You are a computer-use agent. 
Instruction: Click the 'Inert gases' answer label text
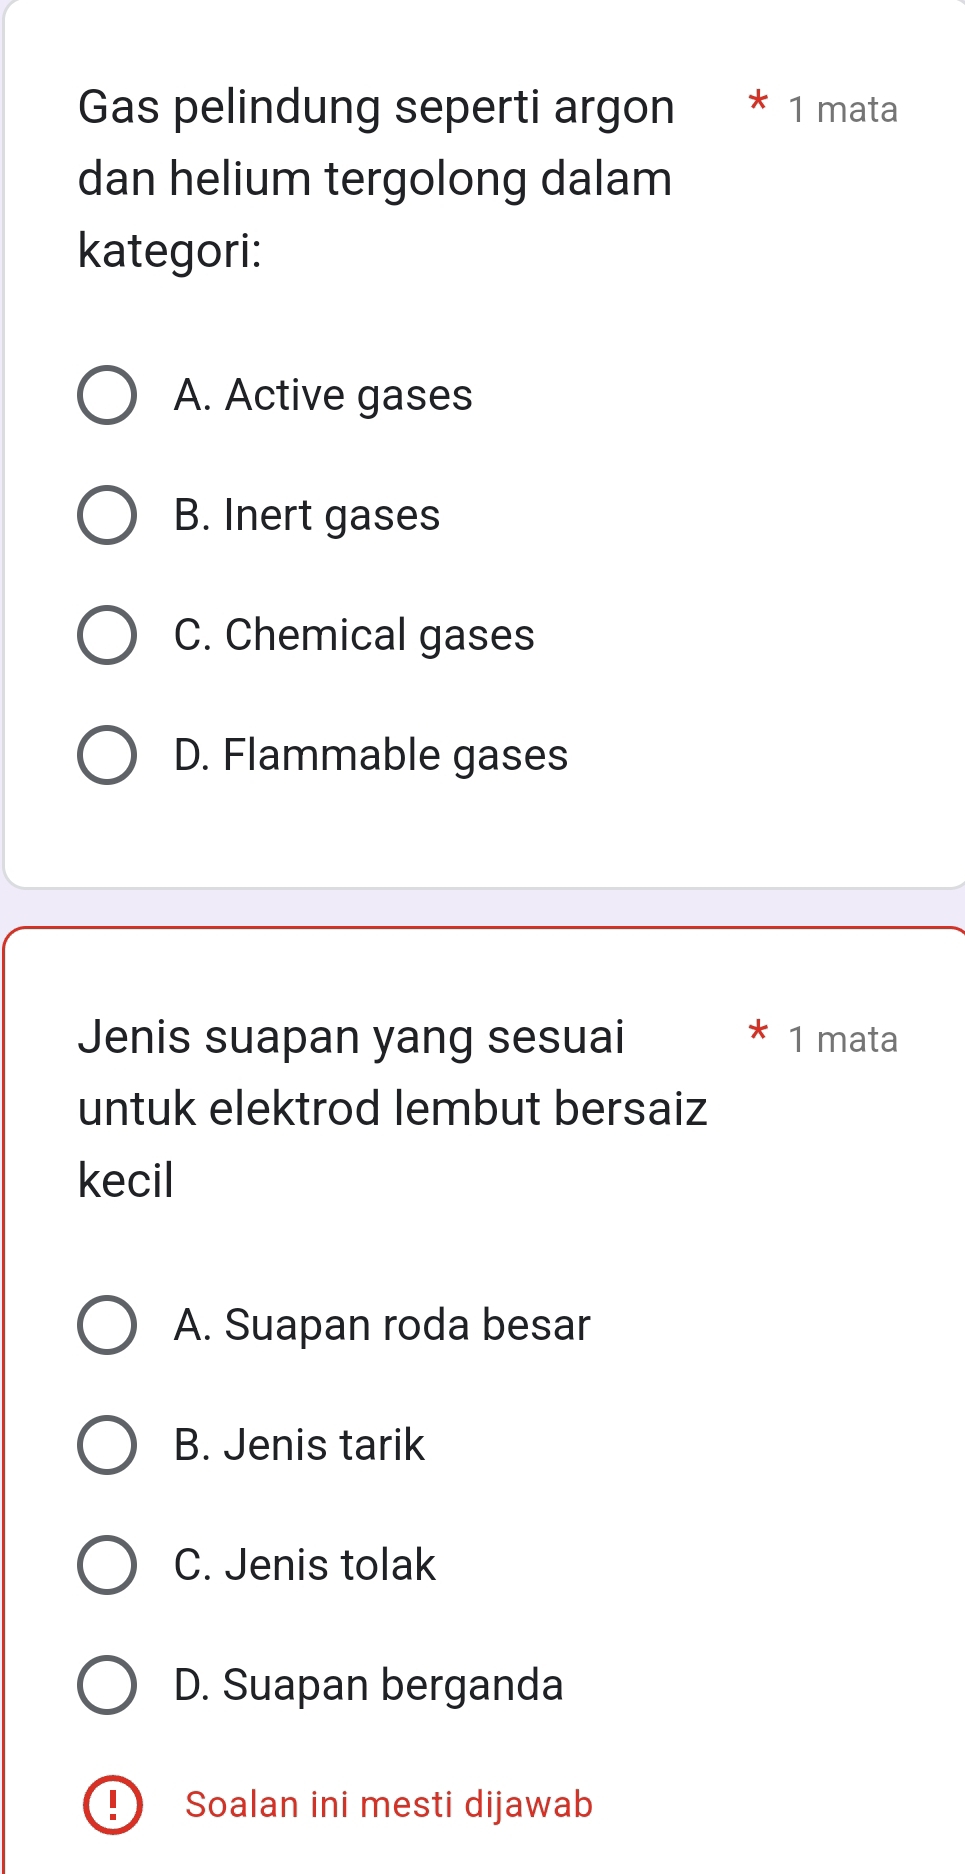pos(307,515)
